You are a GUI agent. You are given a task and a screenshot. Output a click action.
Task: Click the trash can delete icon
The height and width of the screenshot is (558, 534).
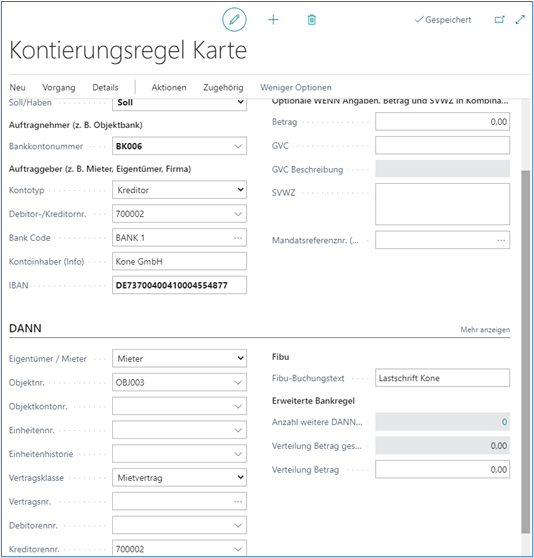point(312,20)
